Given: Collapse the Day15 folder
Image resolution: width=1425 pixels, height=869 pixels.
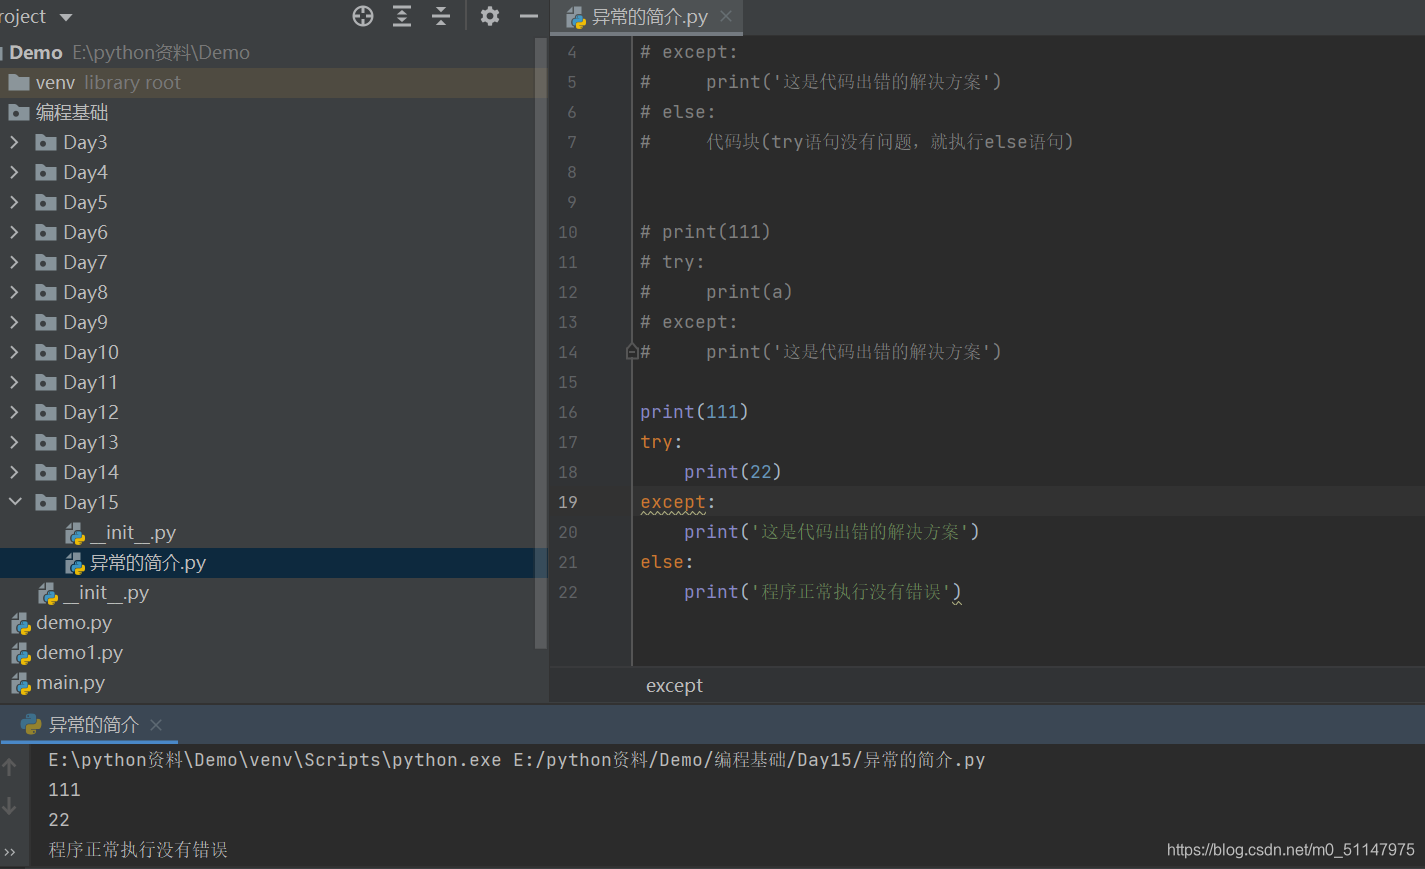Looking at the screenshot, I should pos(14,502).
